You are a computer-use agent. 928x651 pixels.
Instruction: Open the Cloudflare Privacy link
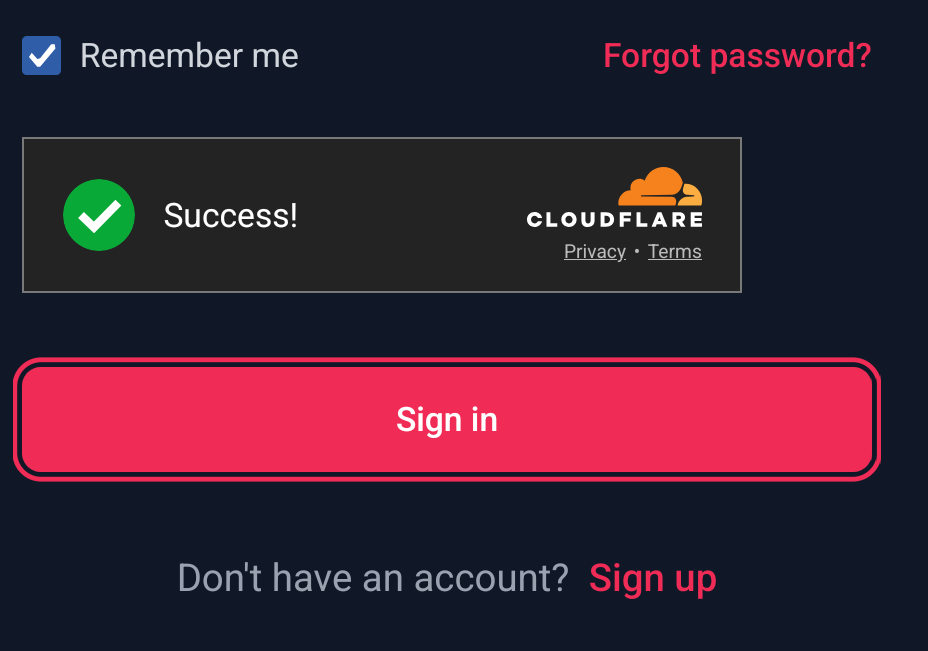[x=594, y=252]
